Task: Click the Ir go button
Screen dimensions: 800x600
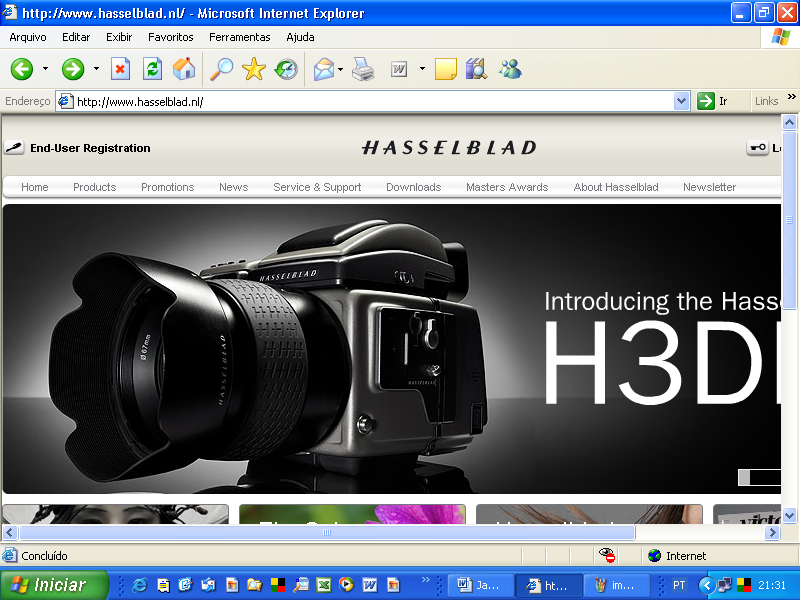Action: [x=713, y=101]
